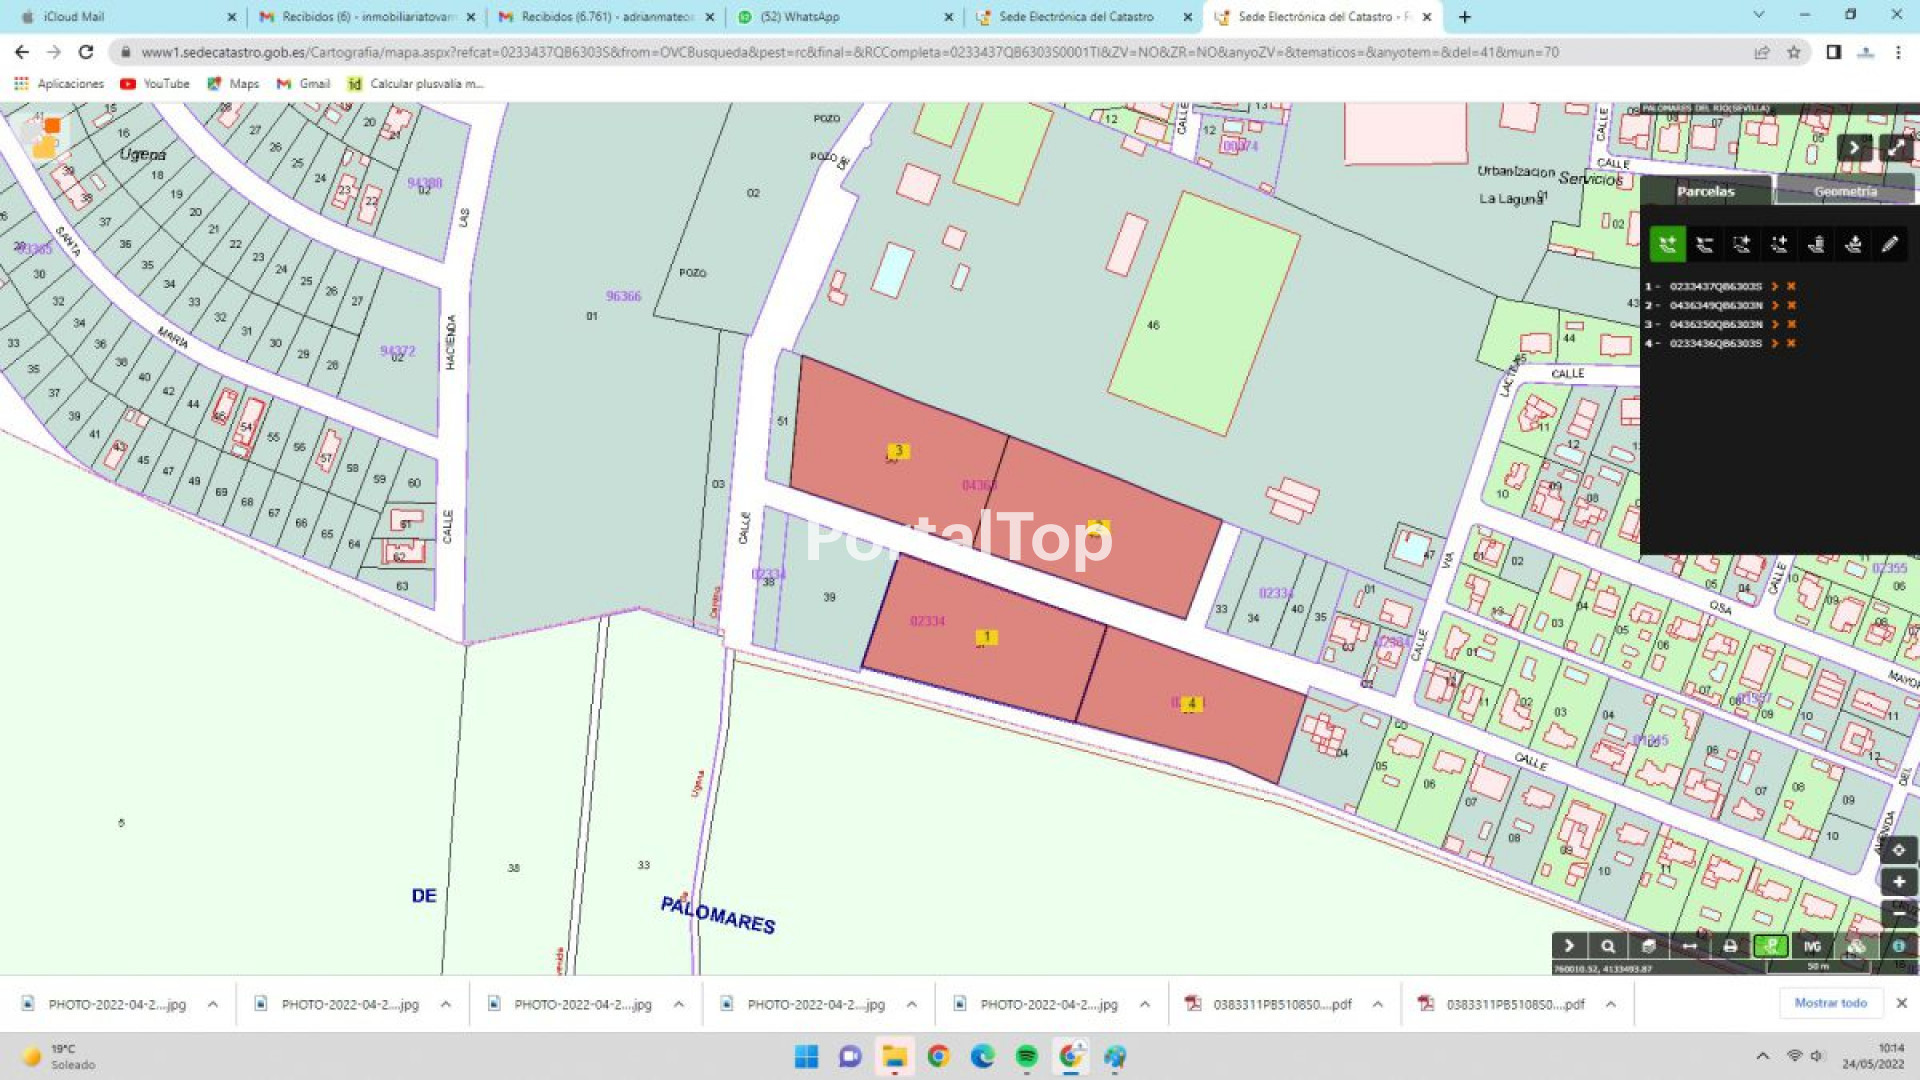Select the distance measurement tool
1920x1080 pixels.
pos(1689,946)
